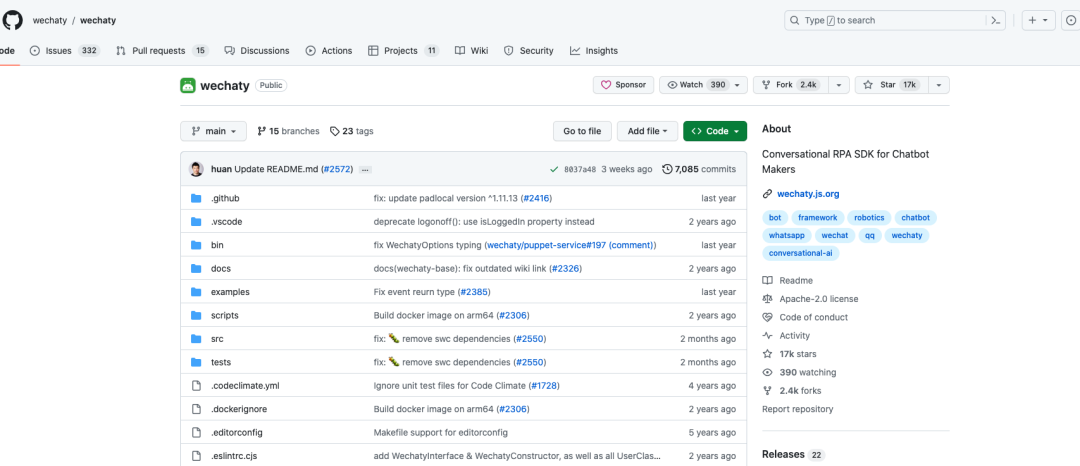Select the framework topic tag
Image resolution: width=1080 pixels, height=466 pixels.
point(818,218)
